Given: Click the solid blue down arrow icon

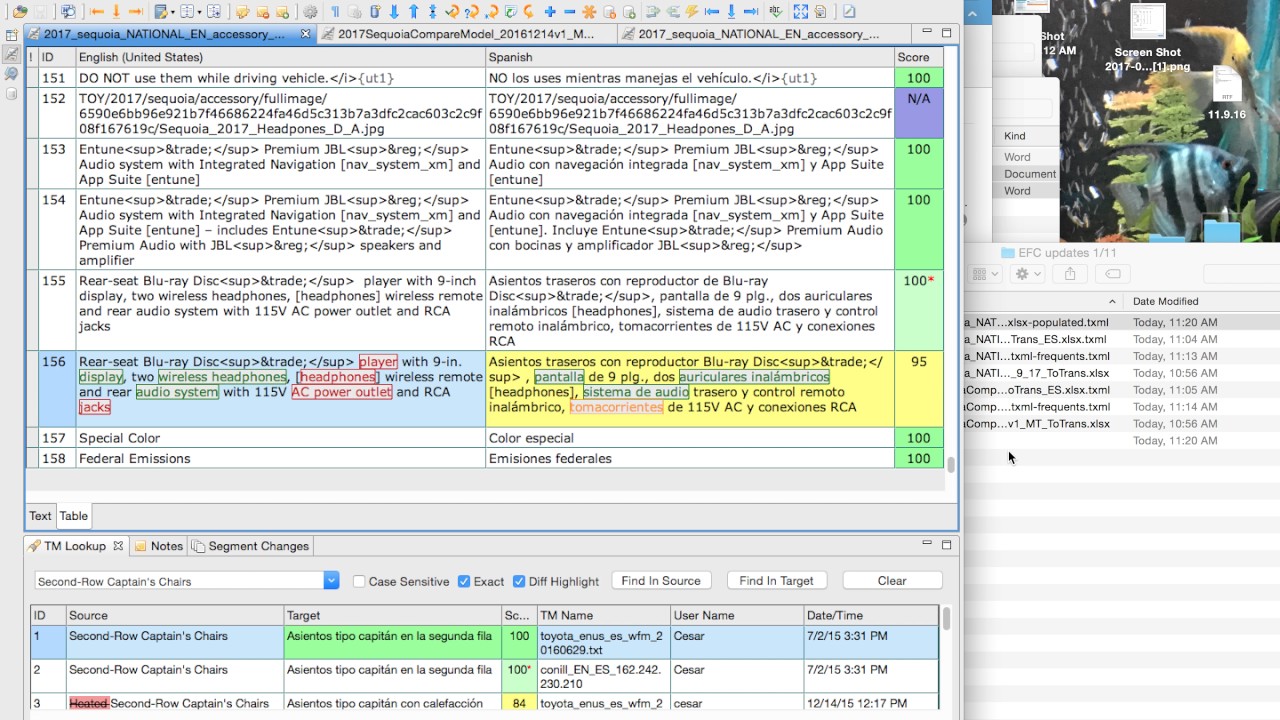Looking at the screenshot, I should [x=394, y=12].
